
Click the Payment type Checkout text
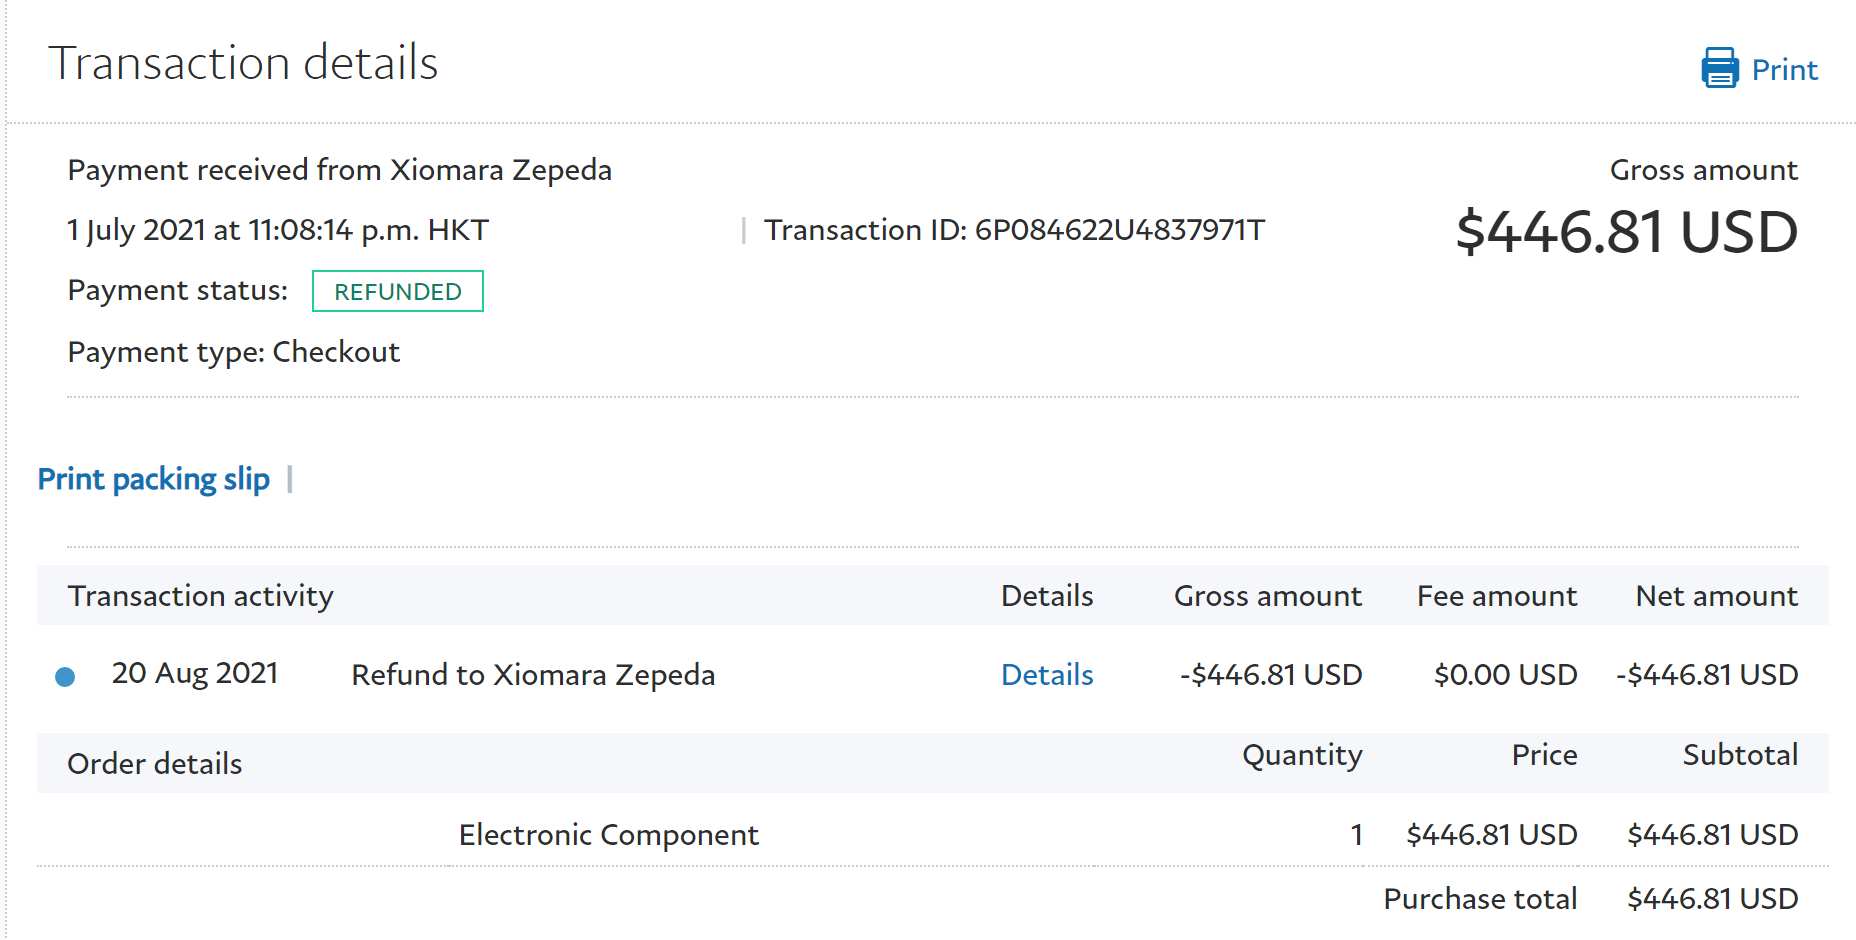pyautogui.click(x=233, y=352)
